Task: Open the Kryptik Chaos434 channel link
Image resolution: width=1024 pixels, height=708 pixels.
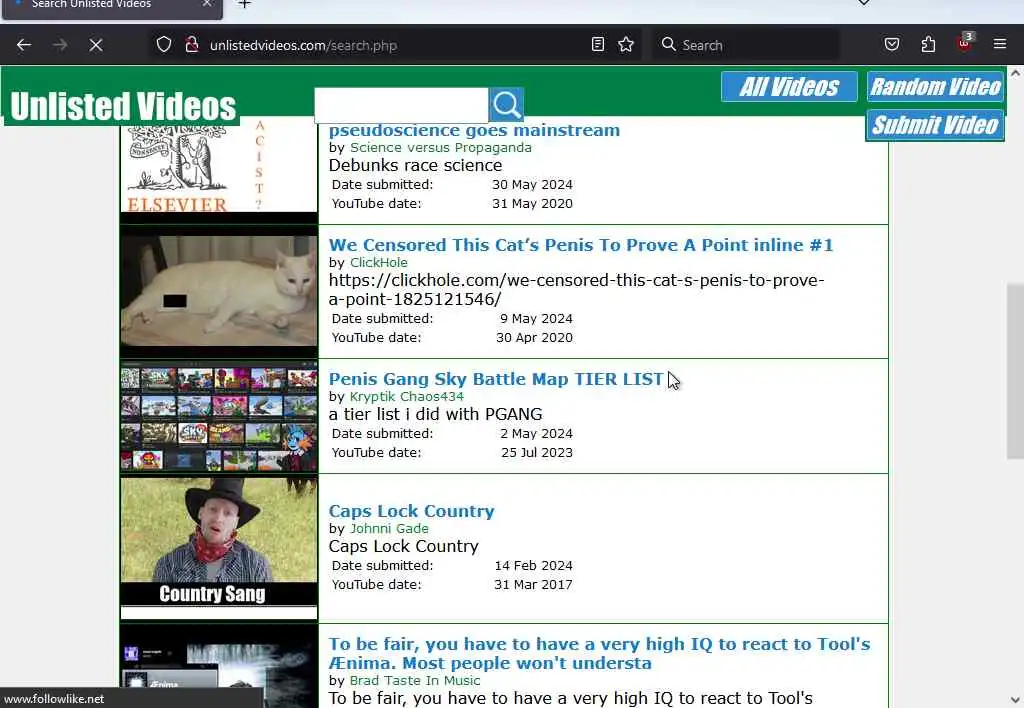Action: (x=407, y=396)
